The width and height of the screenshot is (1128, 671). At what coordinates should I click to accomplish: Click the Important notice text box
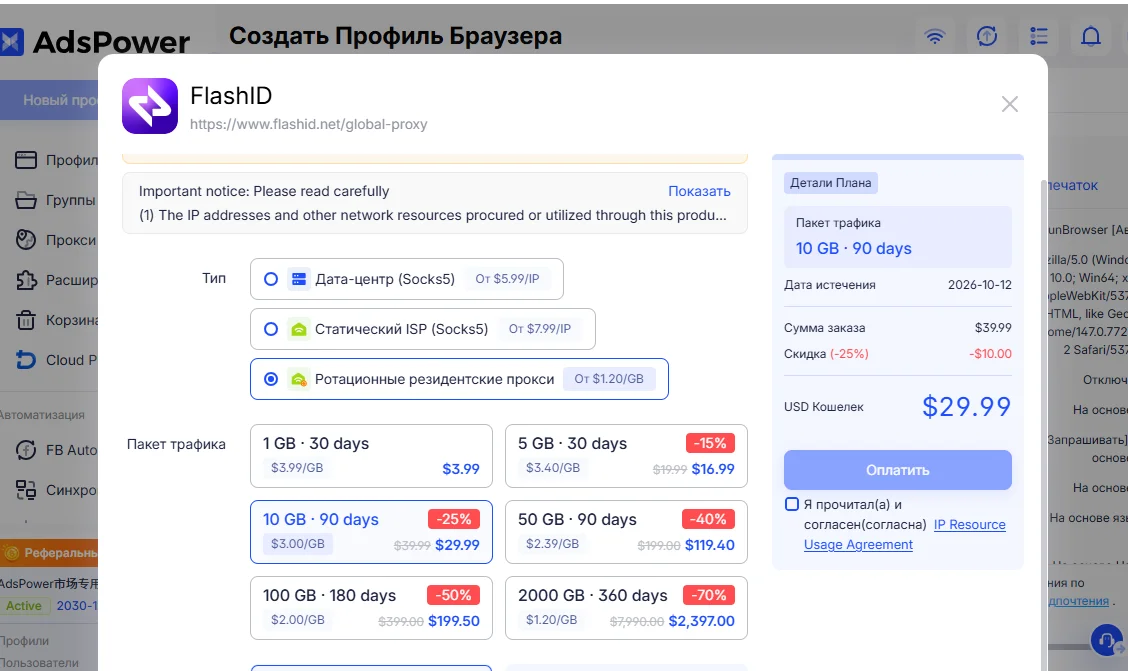click(435, 204)
